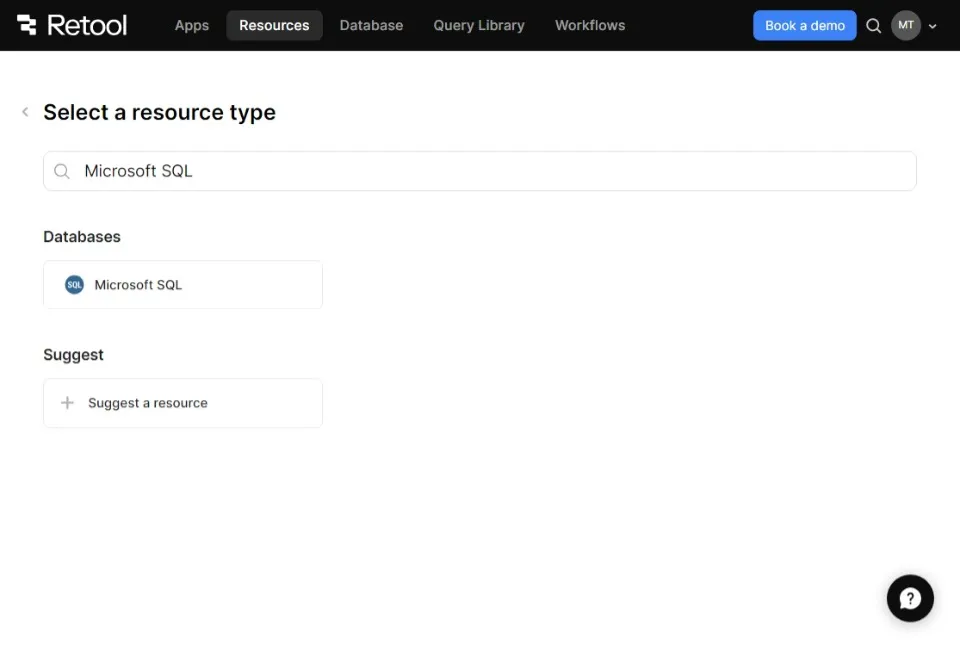960x647 pixels.
Task: Click the Retool logo
Action: [x=72, y=25]
